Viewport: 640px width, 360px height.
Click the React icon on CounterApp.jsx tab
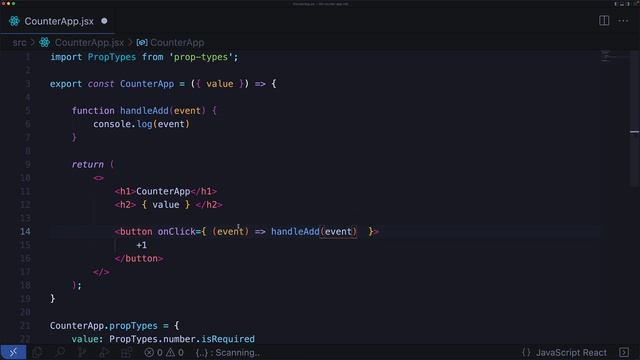point(14,21)
